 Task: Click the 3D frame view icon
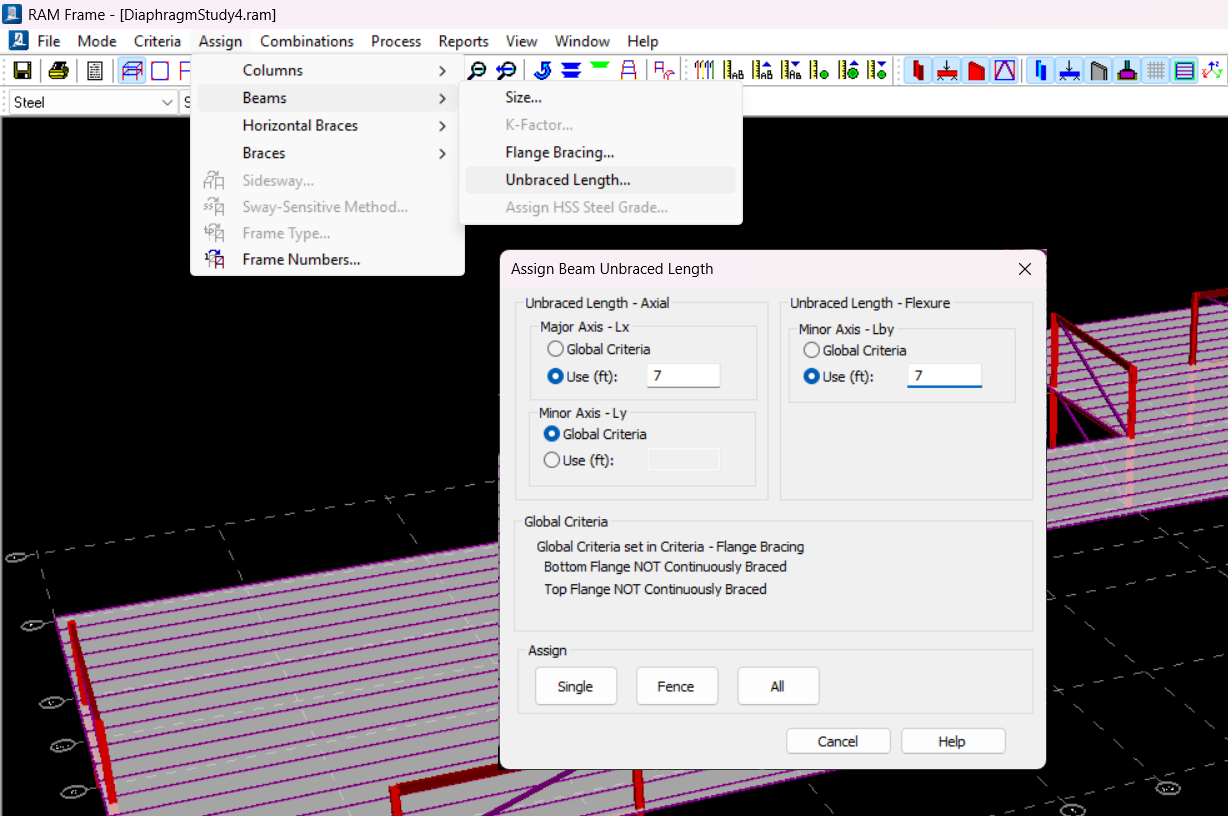tap(132, 71)
